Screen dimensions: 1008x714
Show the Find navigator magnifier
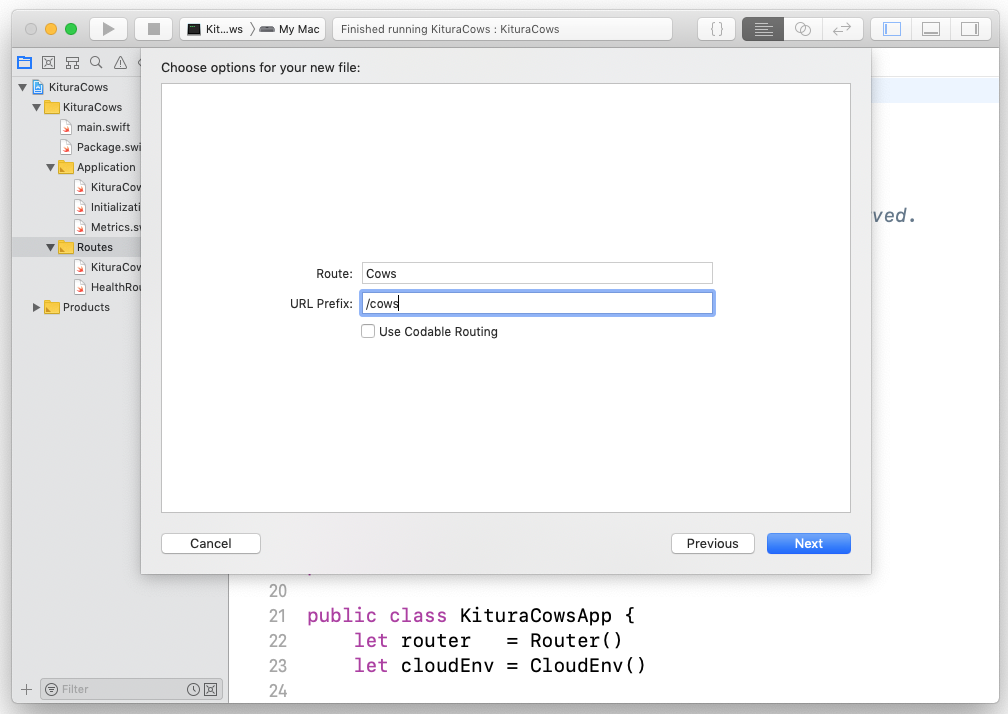tap(96, 62)
